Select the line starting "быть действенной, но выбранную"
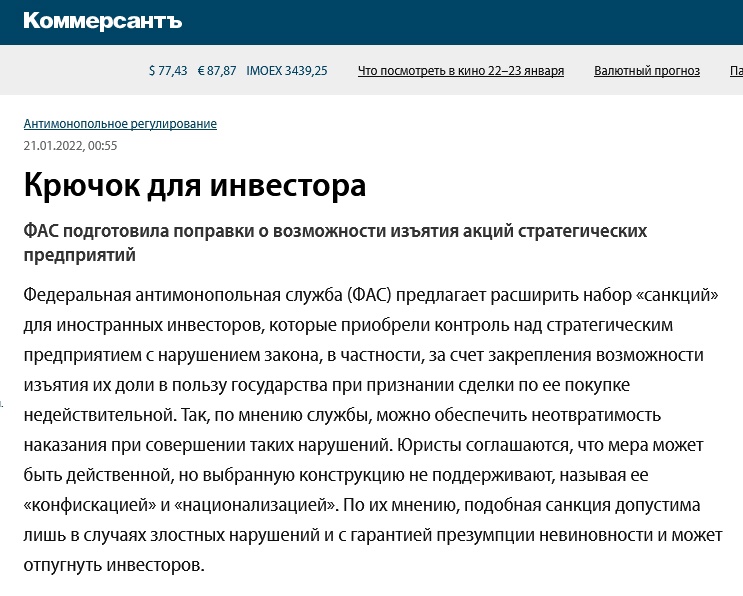Image resolution: width=743 pixels, height=596 pixels. pos(336,475)
